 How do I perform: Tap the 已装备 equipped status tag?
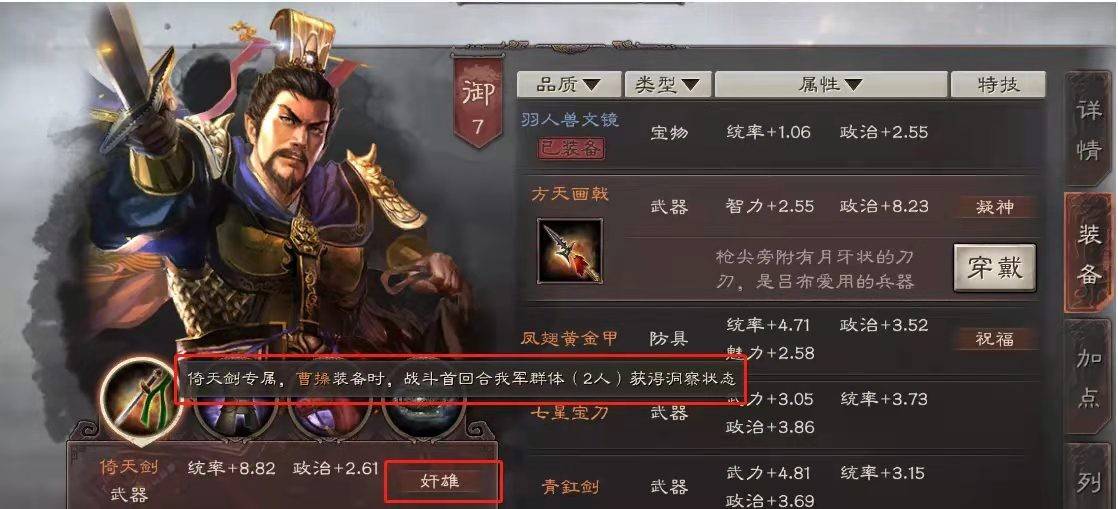(570, 148)
